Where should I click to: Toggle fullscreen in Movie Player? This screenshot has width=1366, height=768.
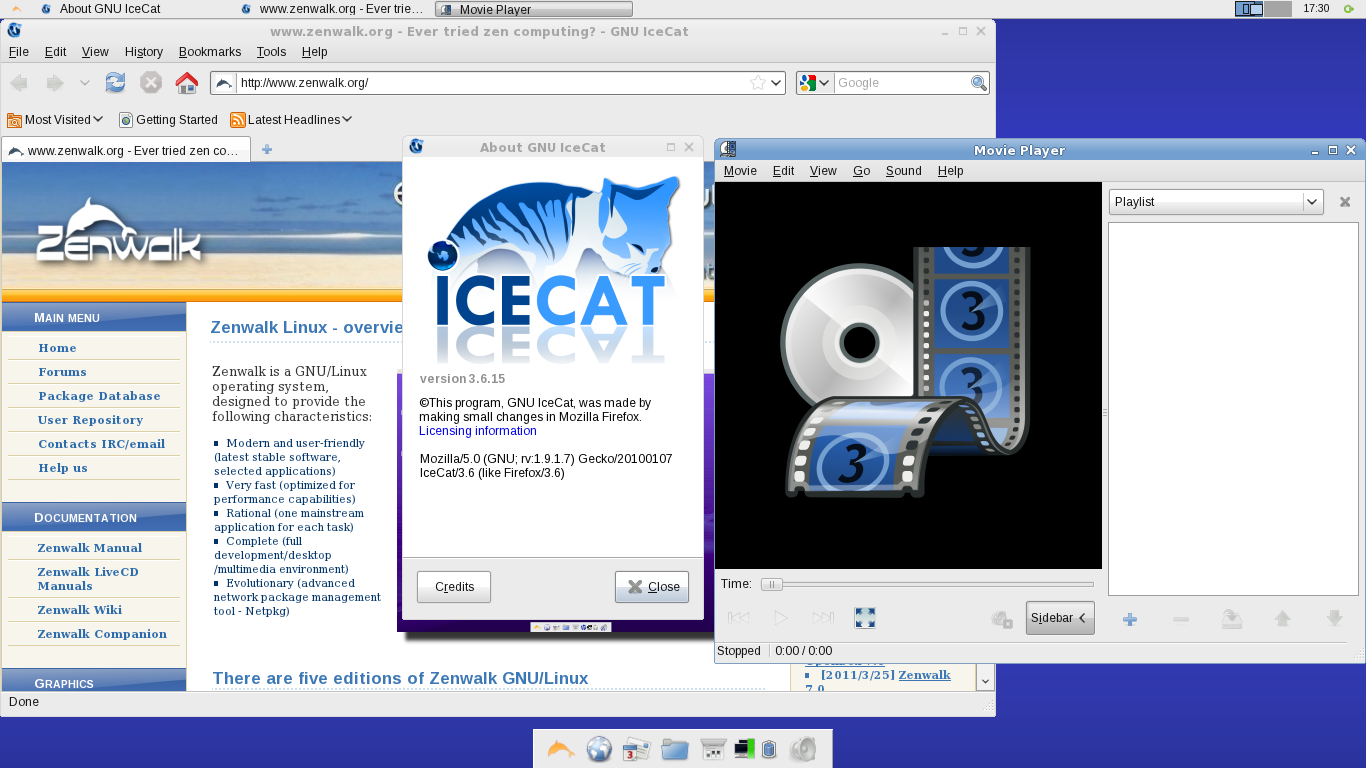tap(865, 618)
